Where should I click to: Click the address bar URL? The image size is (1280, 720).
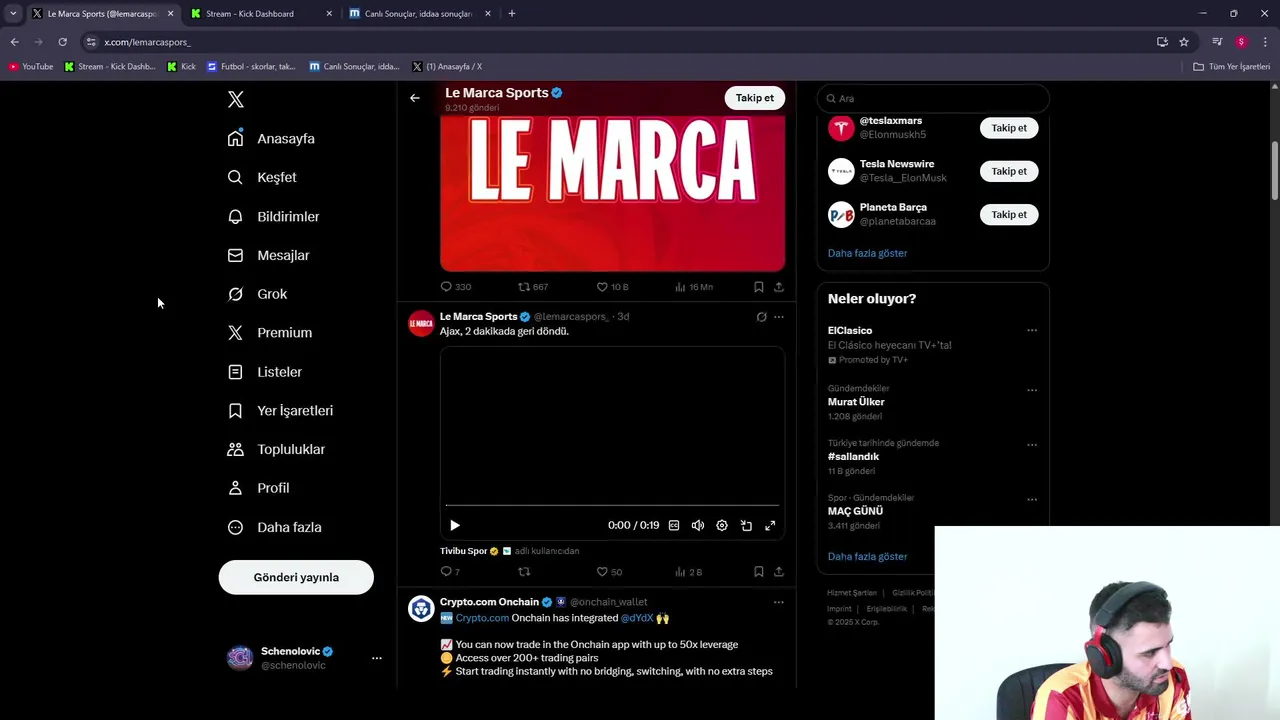click(147, 42)
